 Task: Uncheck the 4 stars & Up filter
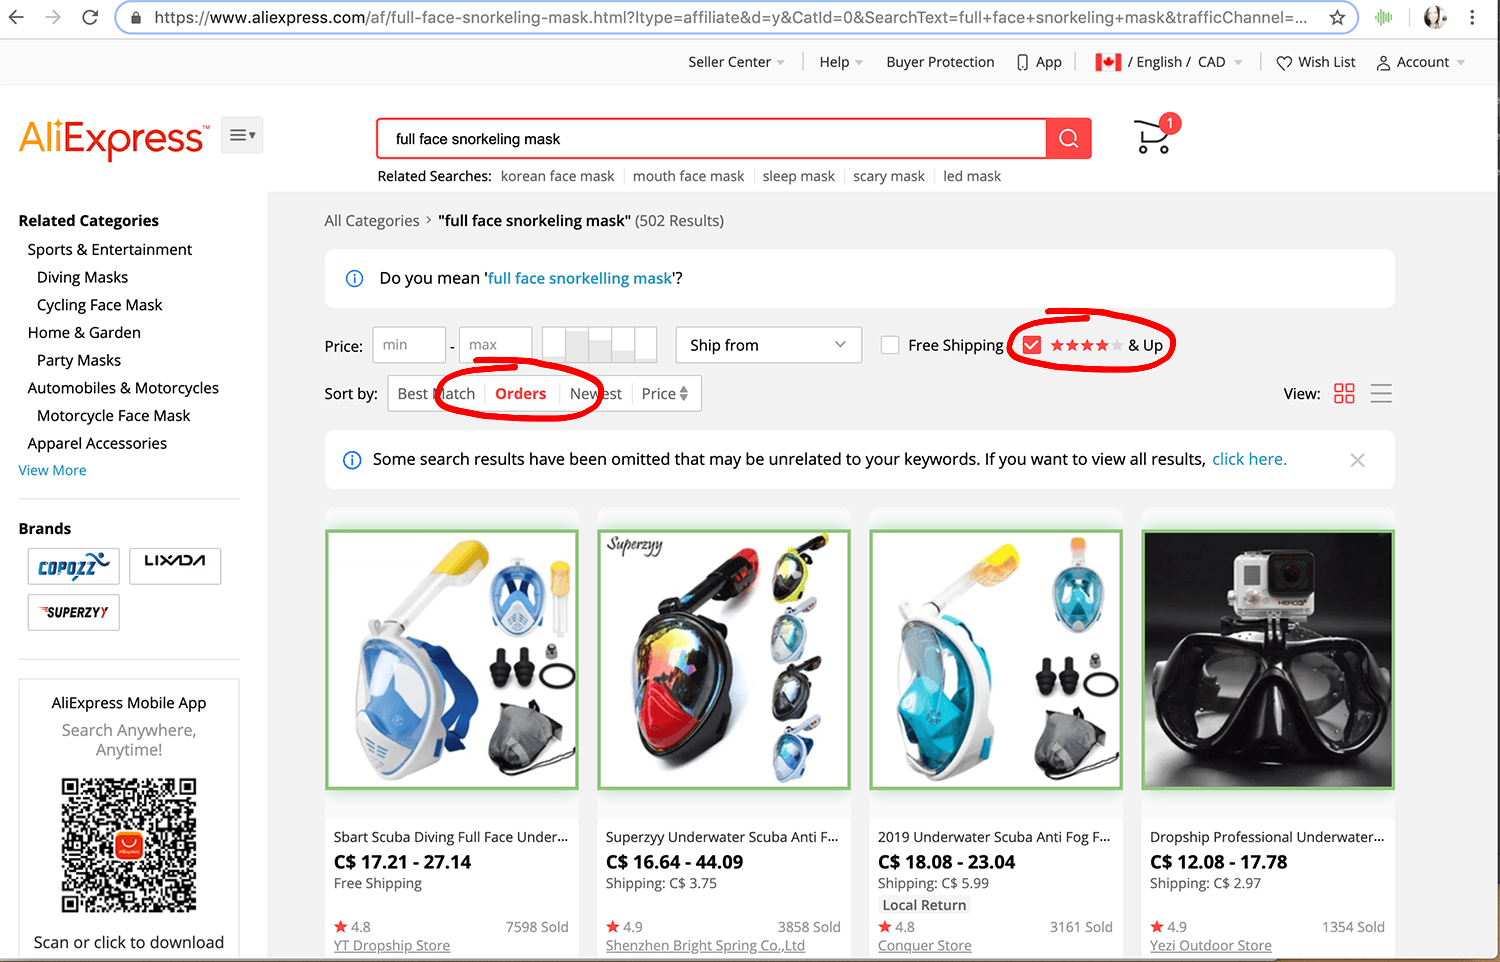[x=1032, y=345]
